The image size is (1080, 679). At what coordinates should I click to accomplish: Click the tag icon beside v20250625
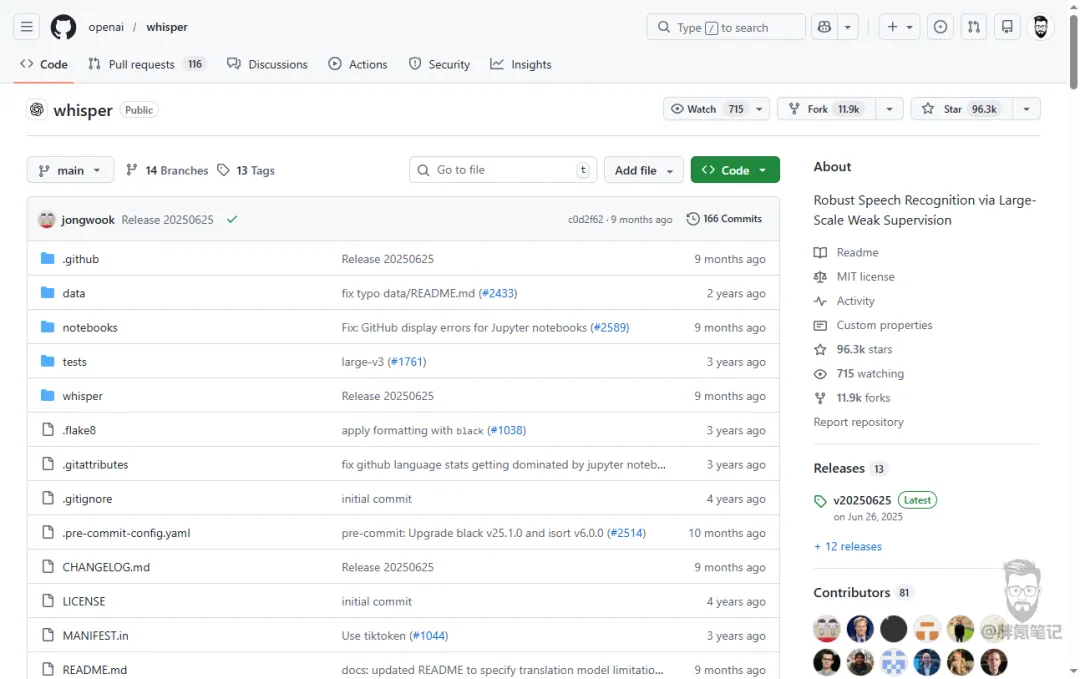pyautogui.click(x=820, y=501)
